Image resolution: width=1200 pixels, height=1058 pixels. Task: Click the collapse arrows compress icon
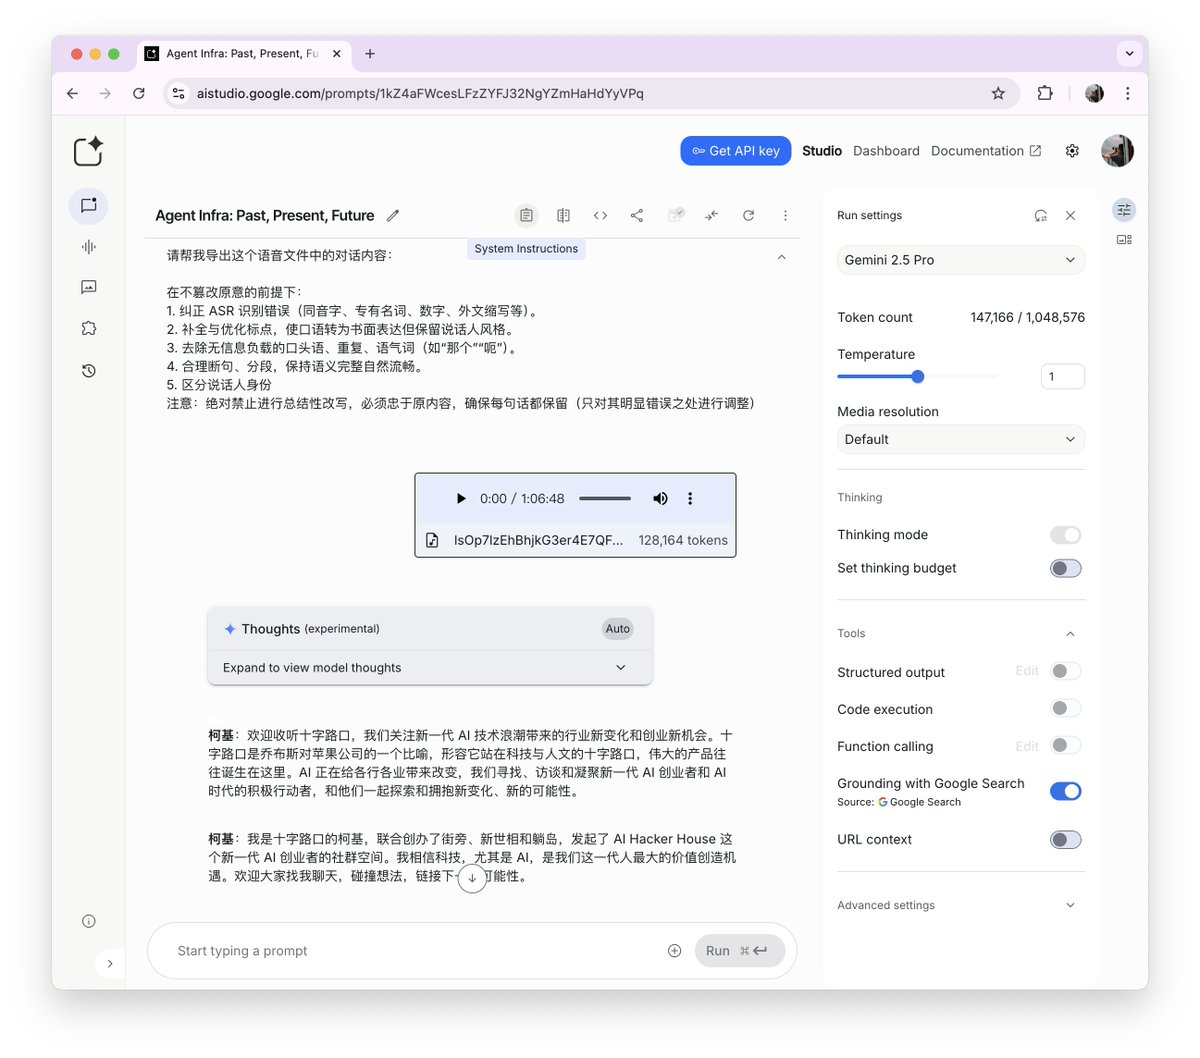[711, 215]
